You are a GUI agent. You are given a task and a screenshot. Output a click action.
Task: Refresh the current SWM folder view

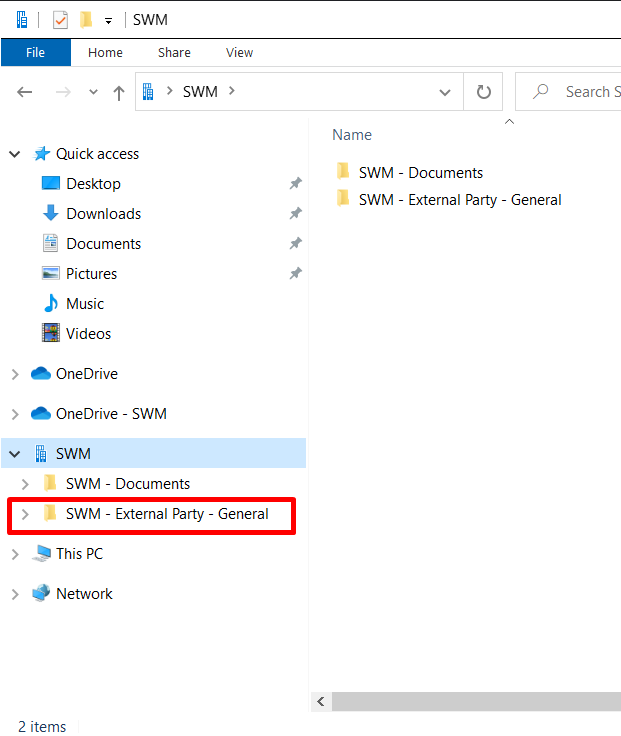click(484, 92)
